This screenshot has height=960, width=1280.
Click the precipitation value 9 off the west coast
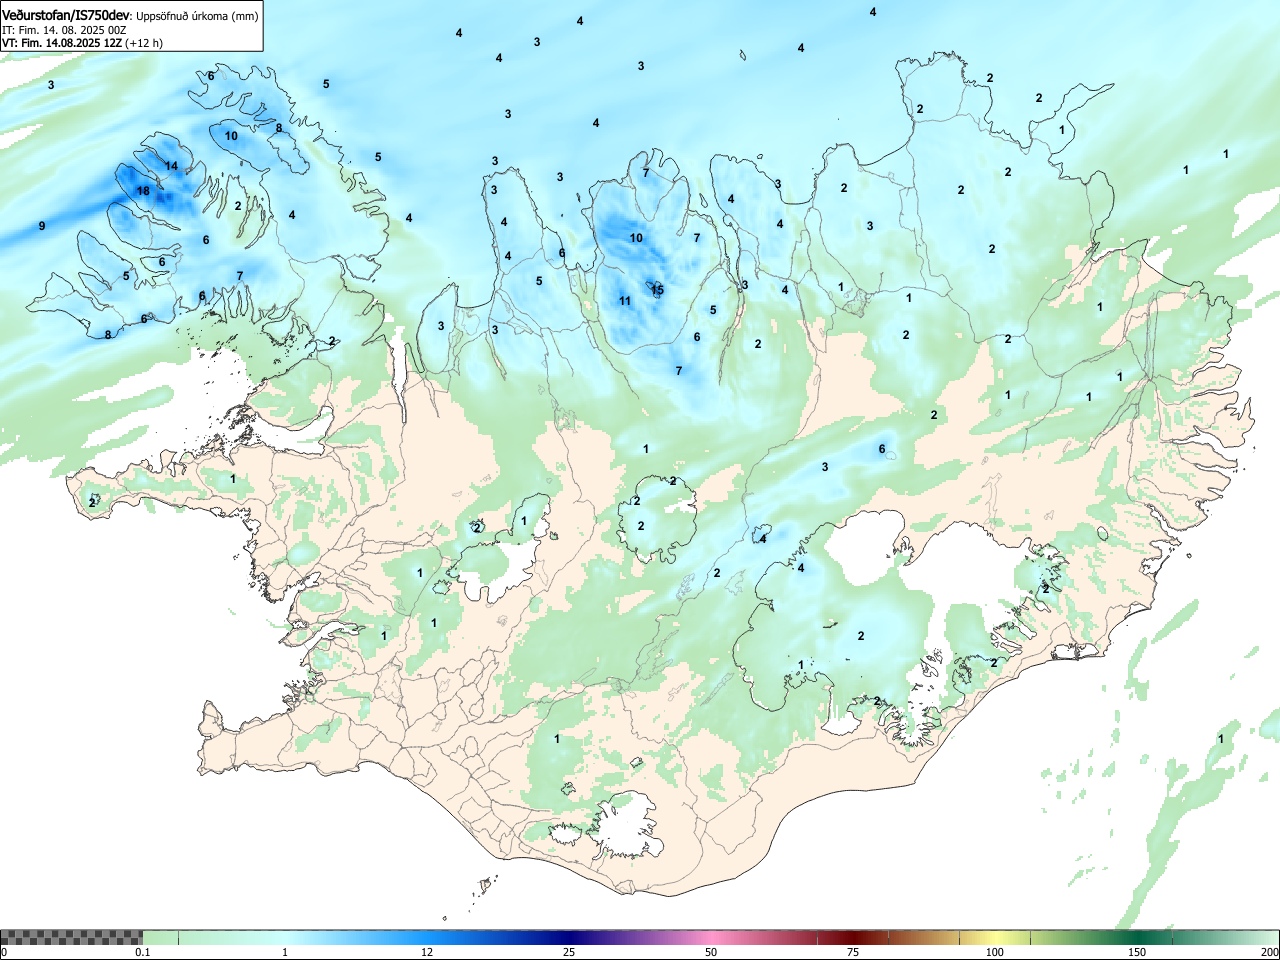pos(42,226)
